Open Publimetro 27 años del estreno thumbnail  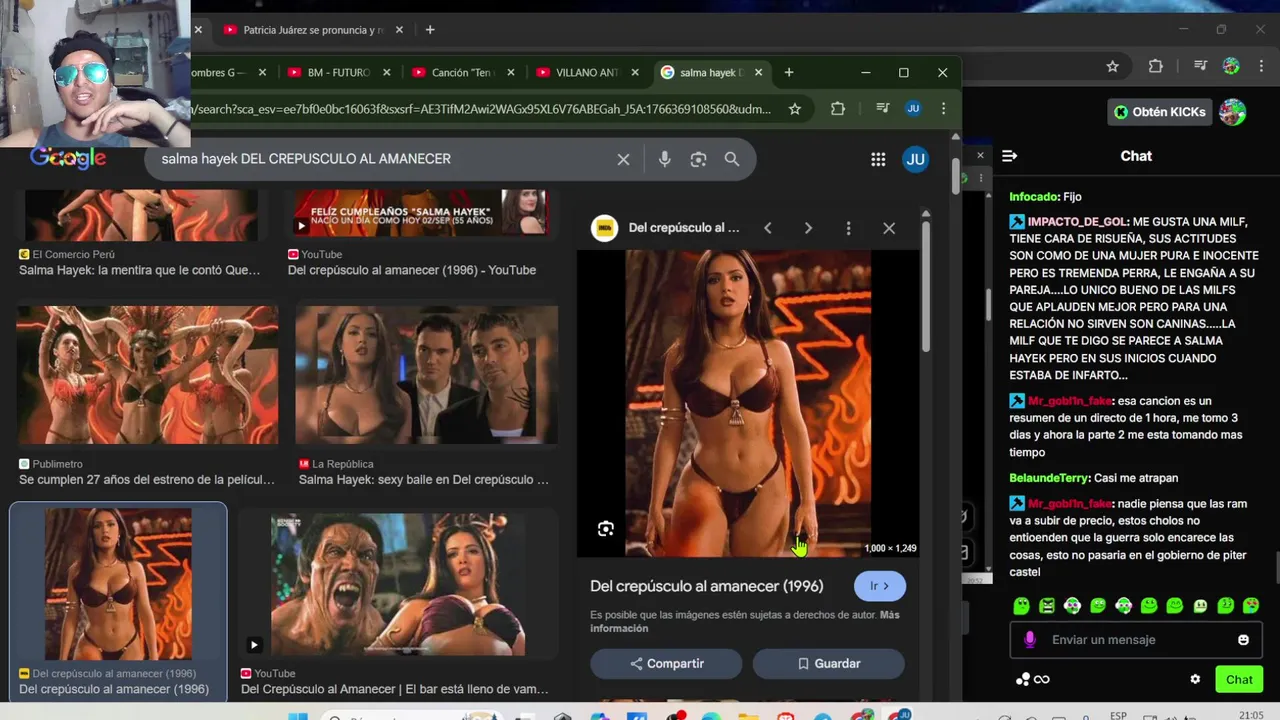pyautogui.click(x=147, y=376)
